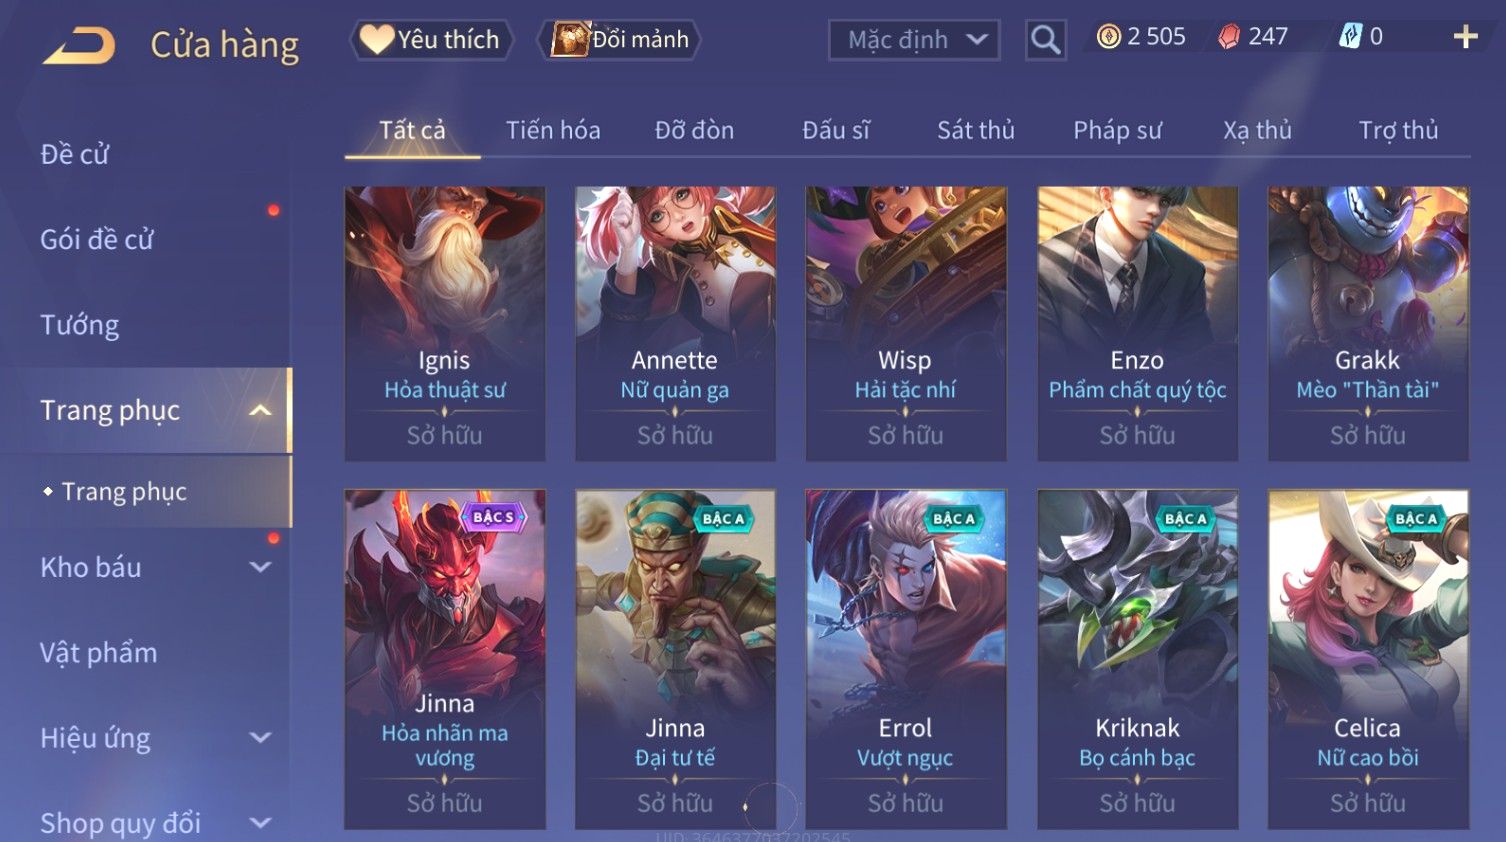Tap the golden back arrow icon
This screenshot has width=1506, height=842.
point(79,45)
